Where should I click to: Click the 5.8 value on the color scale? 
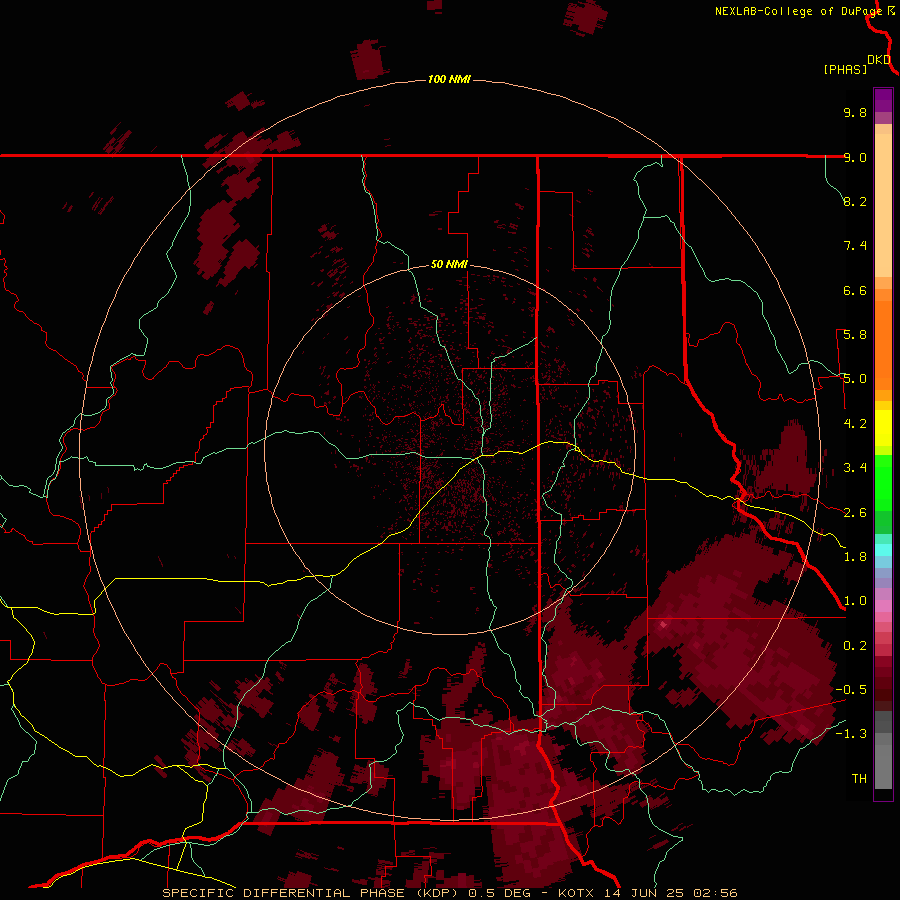[855, 335]
